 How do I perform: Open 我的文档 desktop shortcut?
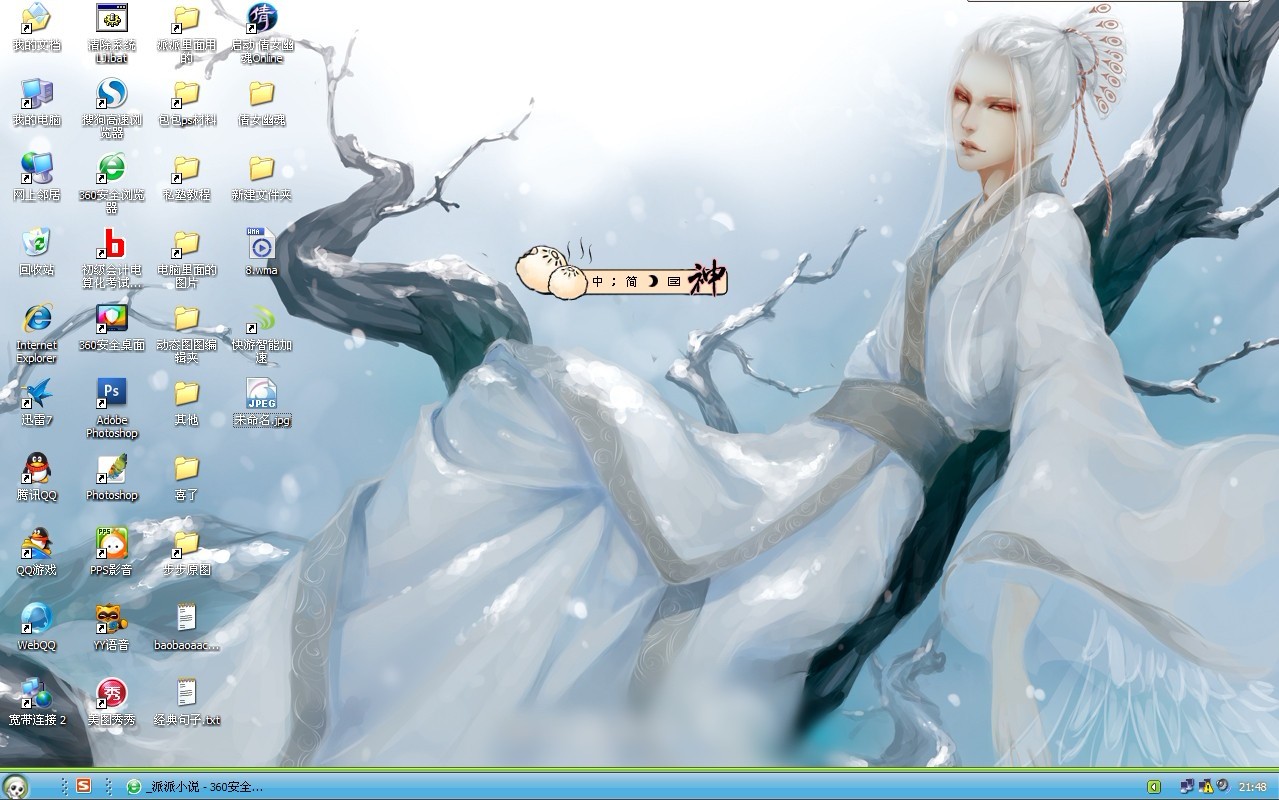(x=37, y=27)
